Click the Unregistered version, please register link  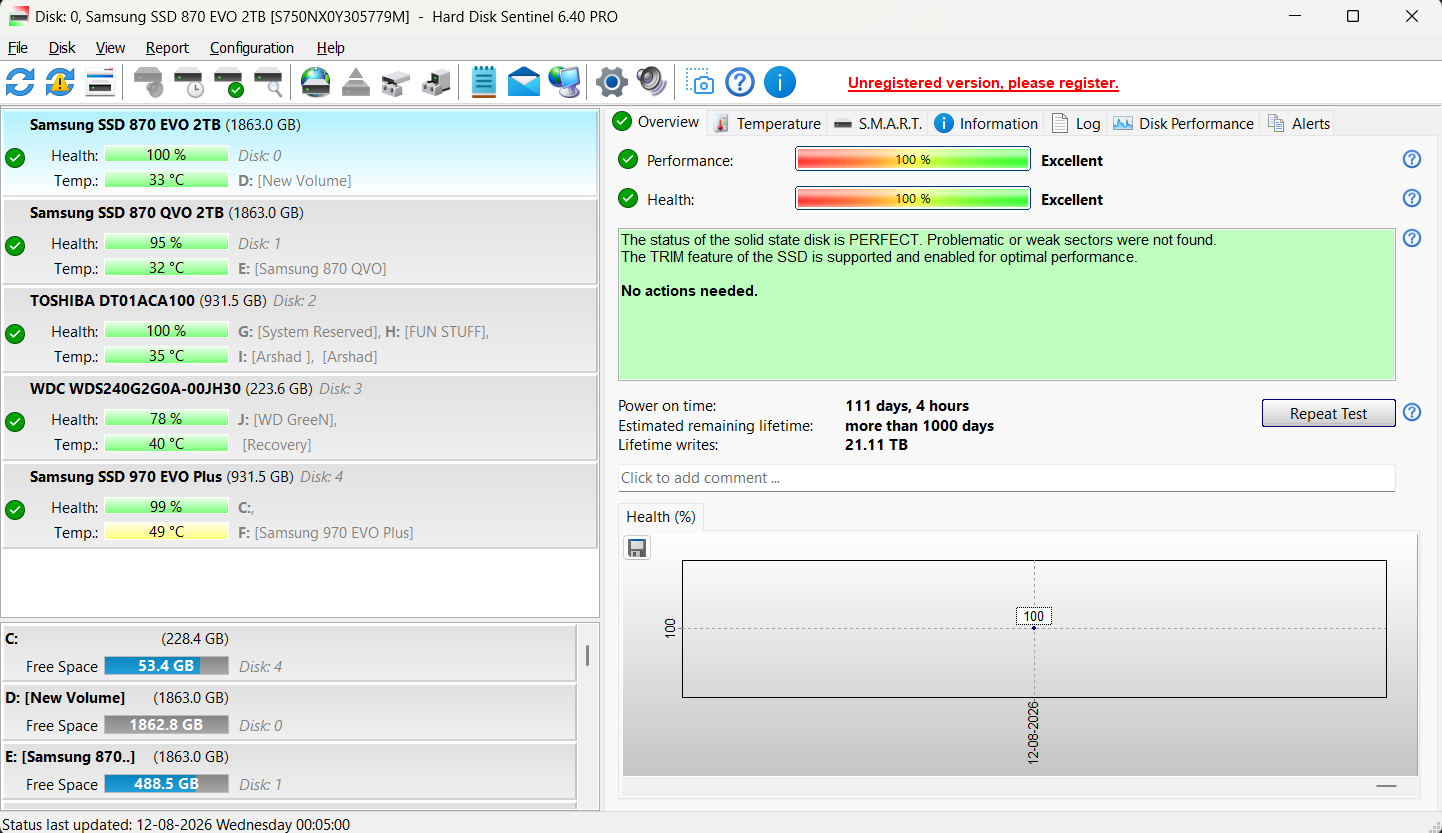983,83
